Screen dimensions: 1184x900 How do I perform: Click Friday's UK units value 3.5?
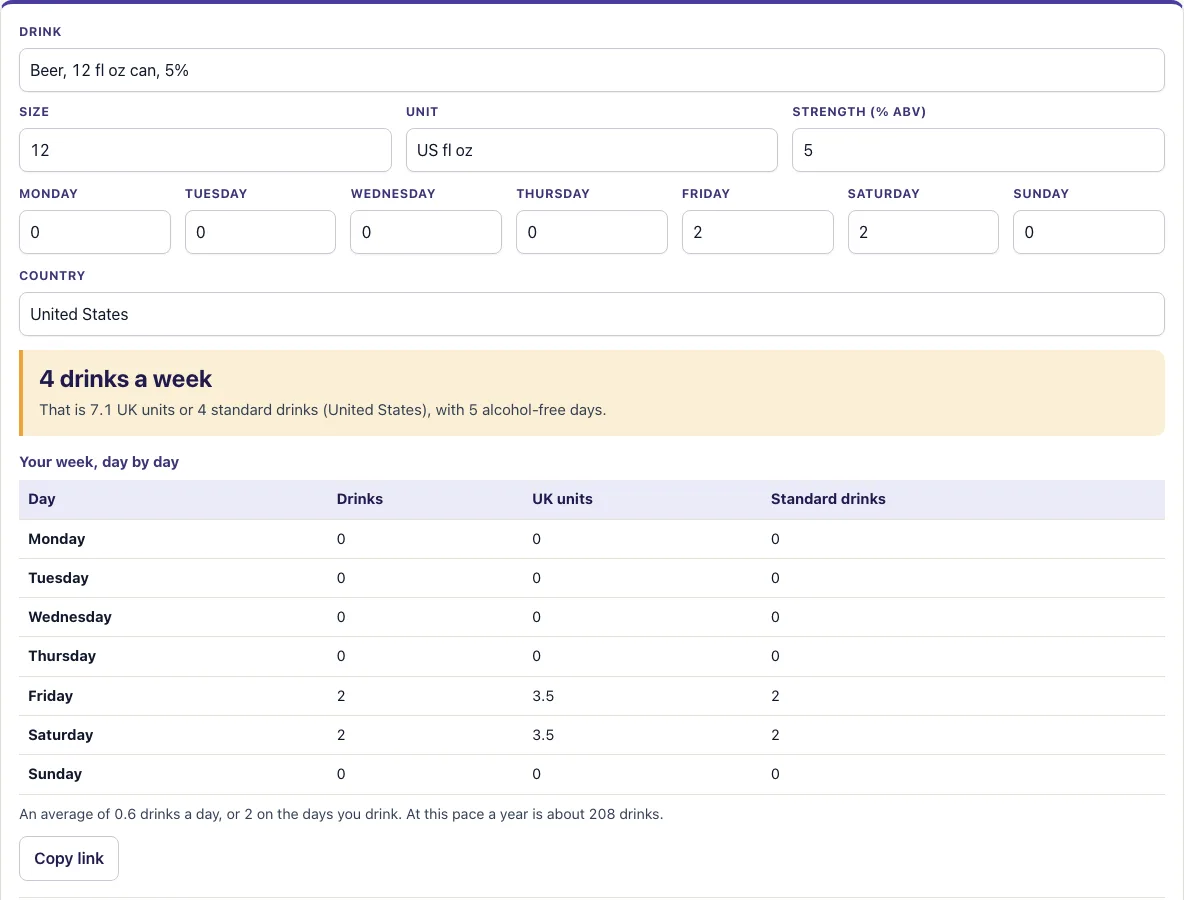click(x=543, y=696)
